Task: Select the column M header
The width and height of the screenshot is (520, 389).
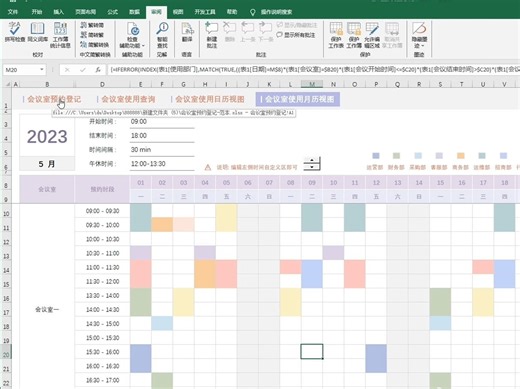Action: click(312, 84)
